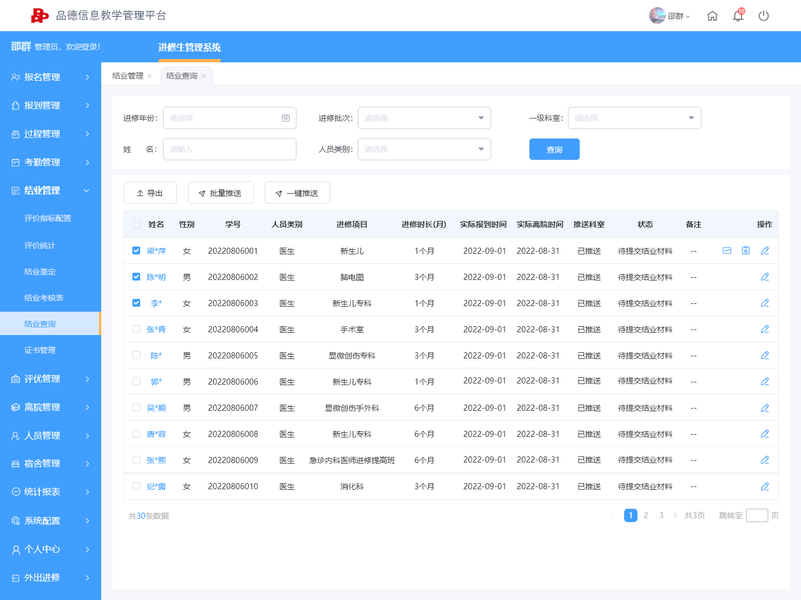This screenshot has height=600, width=801.
Task: Click the 进修年份 date field
Action: point(230,118)
